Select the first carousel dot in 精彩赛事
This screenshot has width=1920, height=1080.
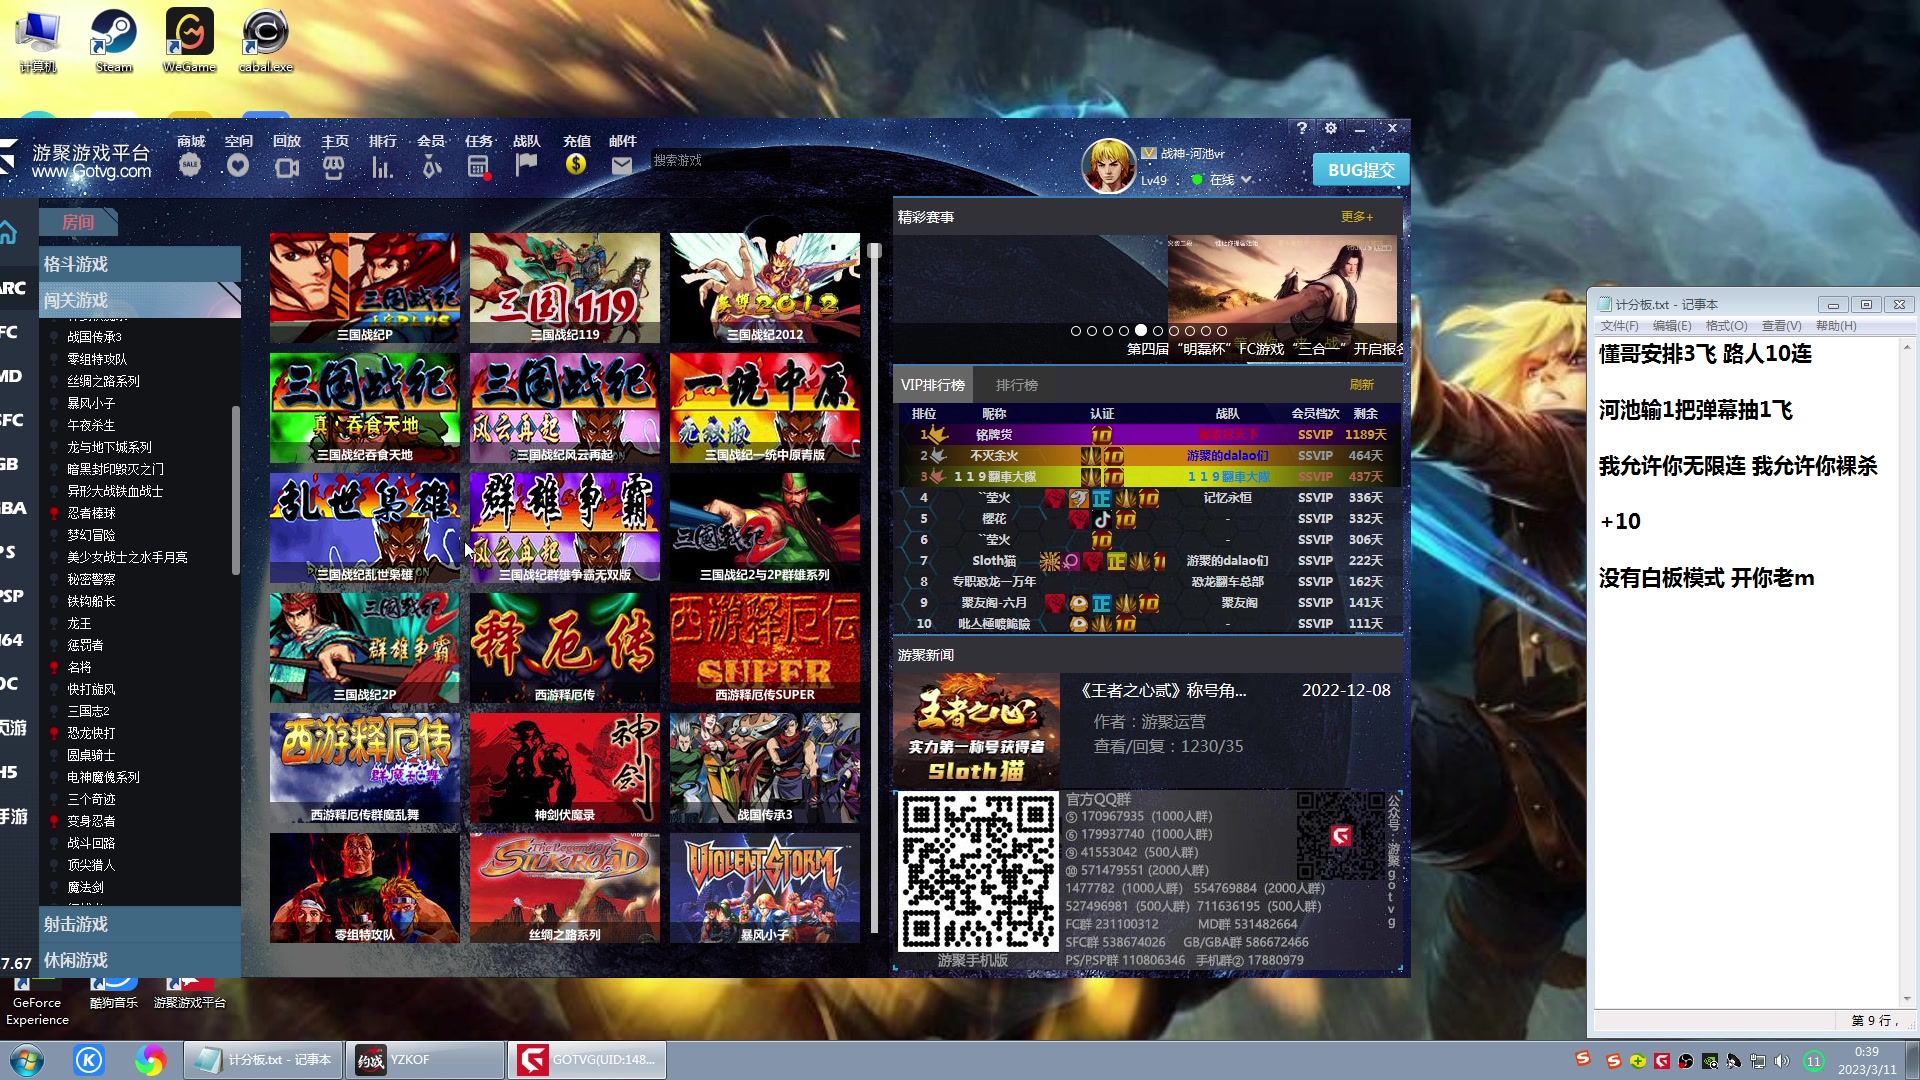pos(1076,331)
